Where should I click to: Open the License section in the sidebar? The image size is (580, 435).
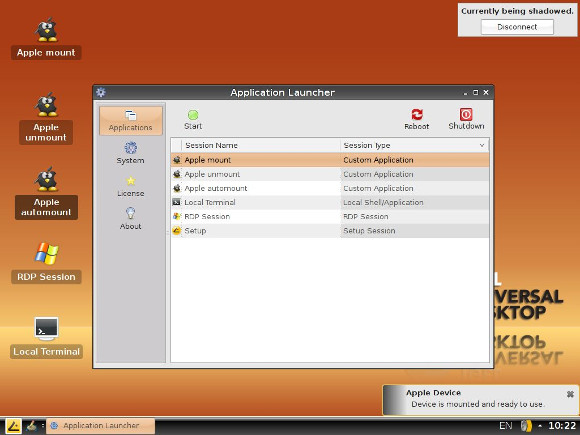coord(131,186)
